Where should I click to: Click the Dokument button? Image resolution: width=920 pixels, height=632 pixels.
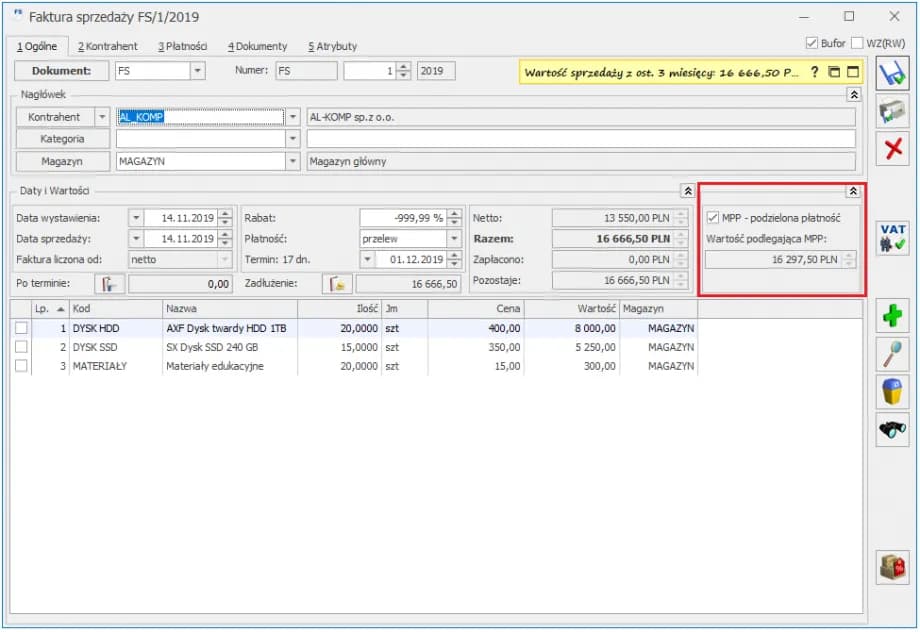tap(62, 71)
